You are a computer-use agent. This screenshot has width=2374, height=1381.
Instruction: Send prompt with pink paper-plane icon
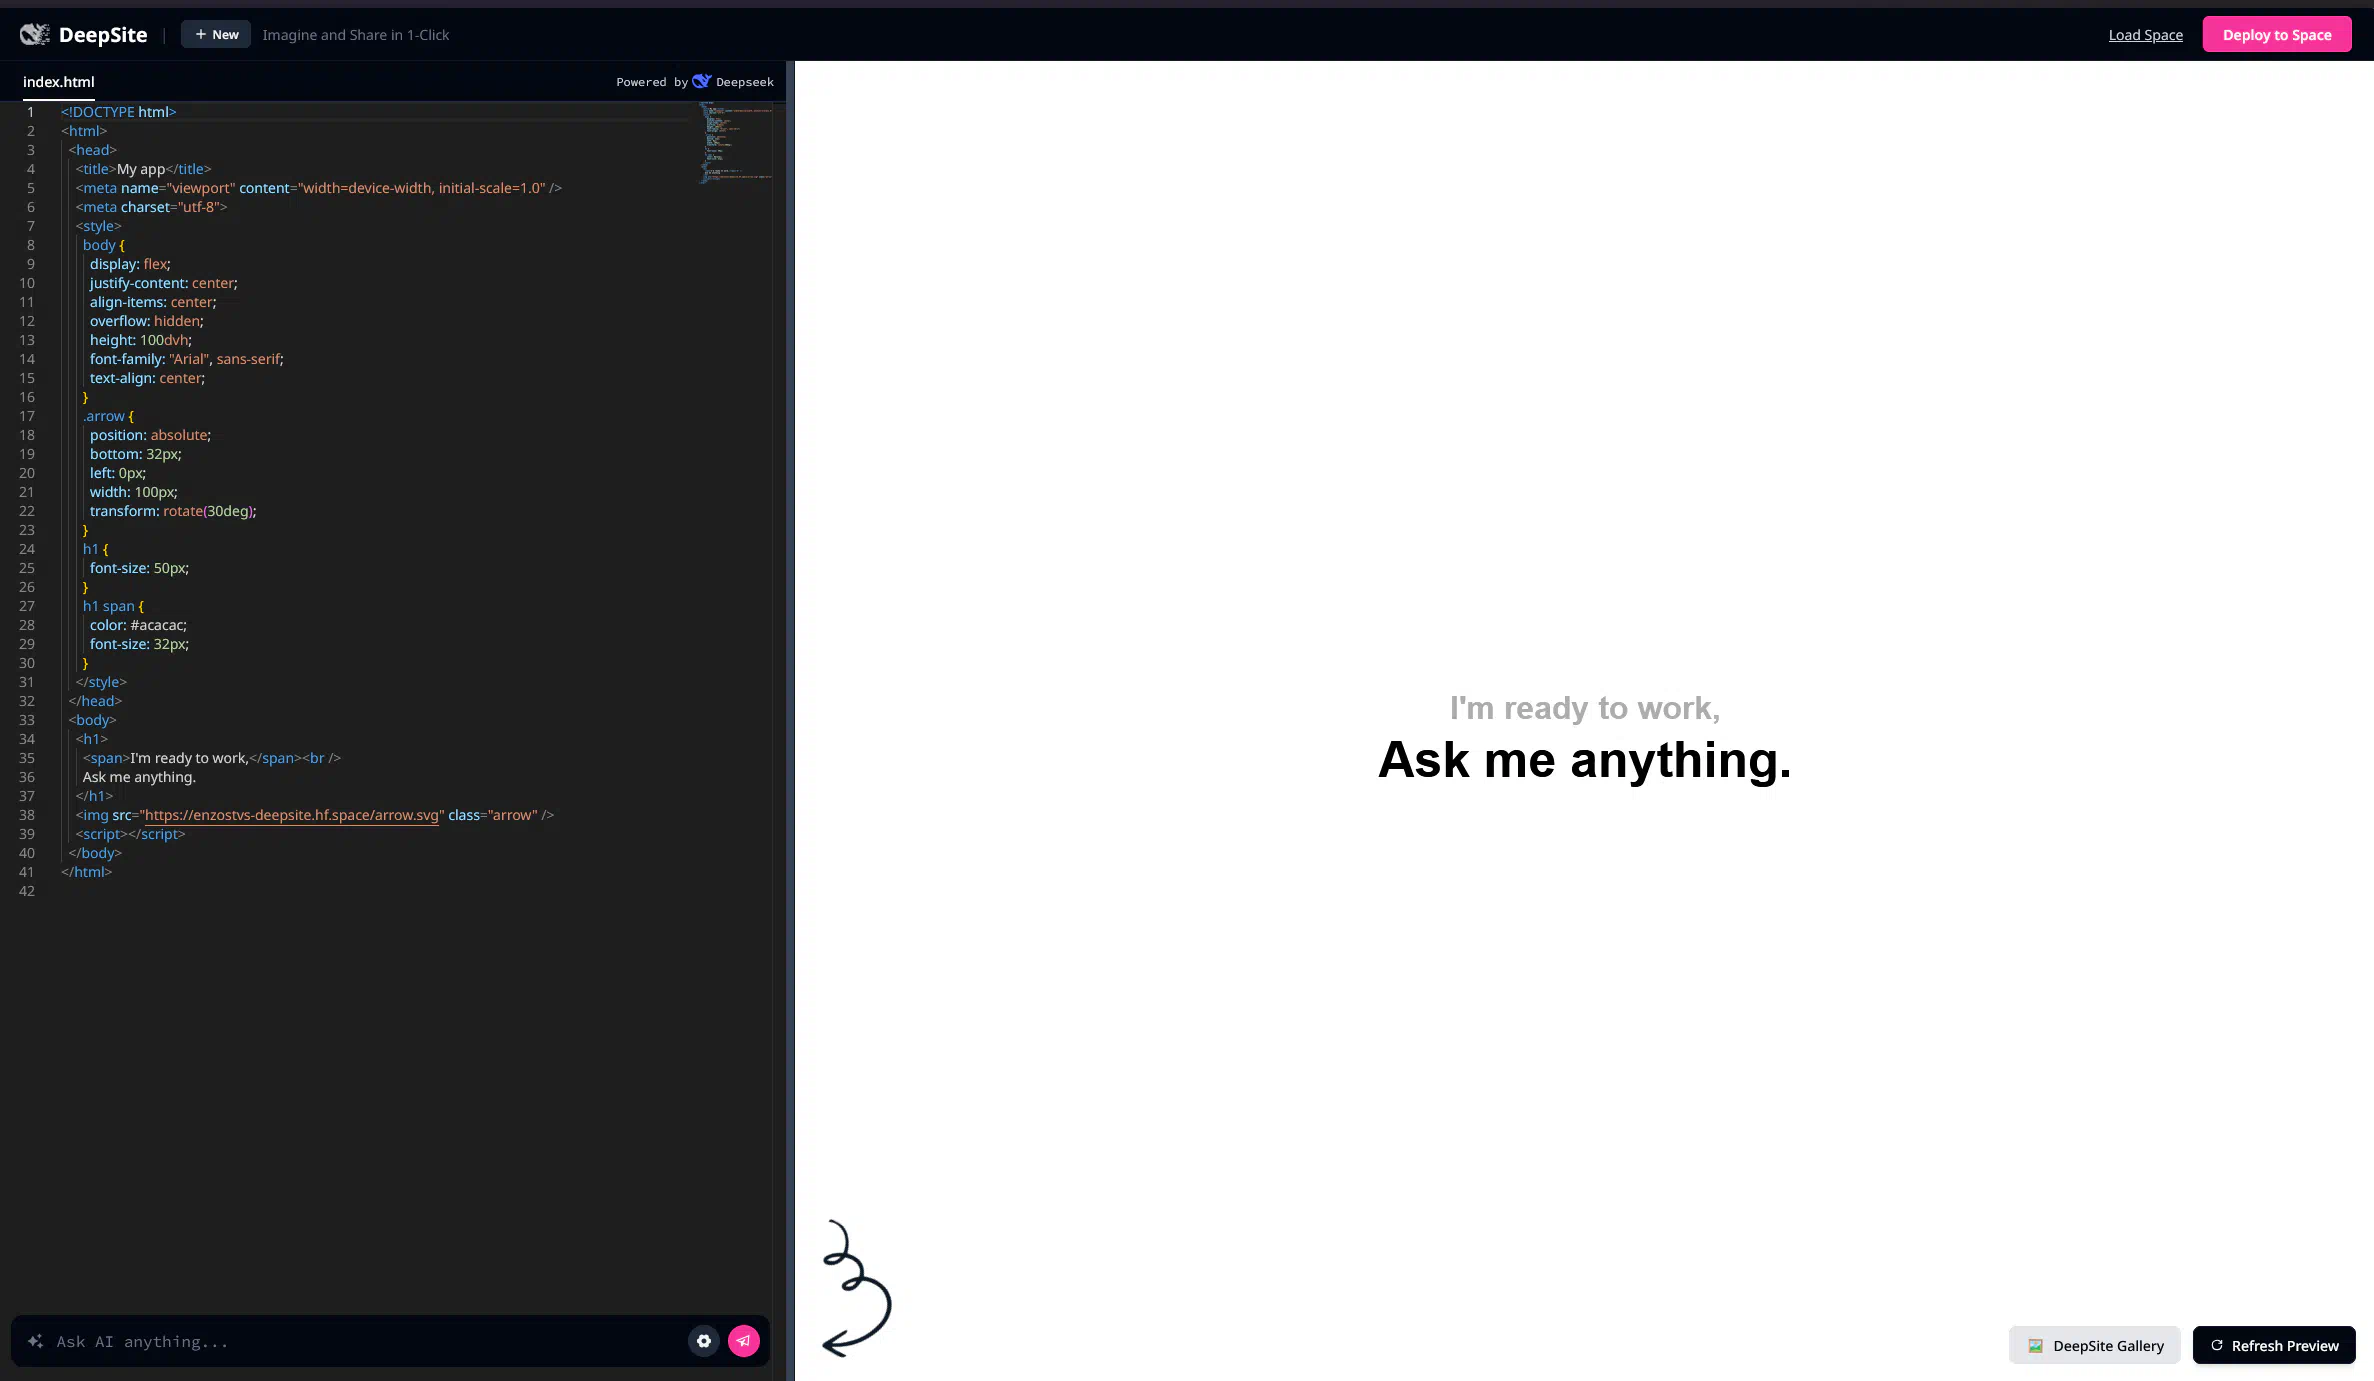coord(743,1341)
